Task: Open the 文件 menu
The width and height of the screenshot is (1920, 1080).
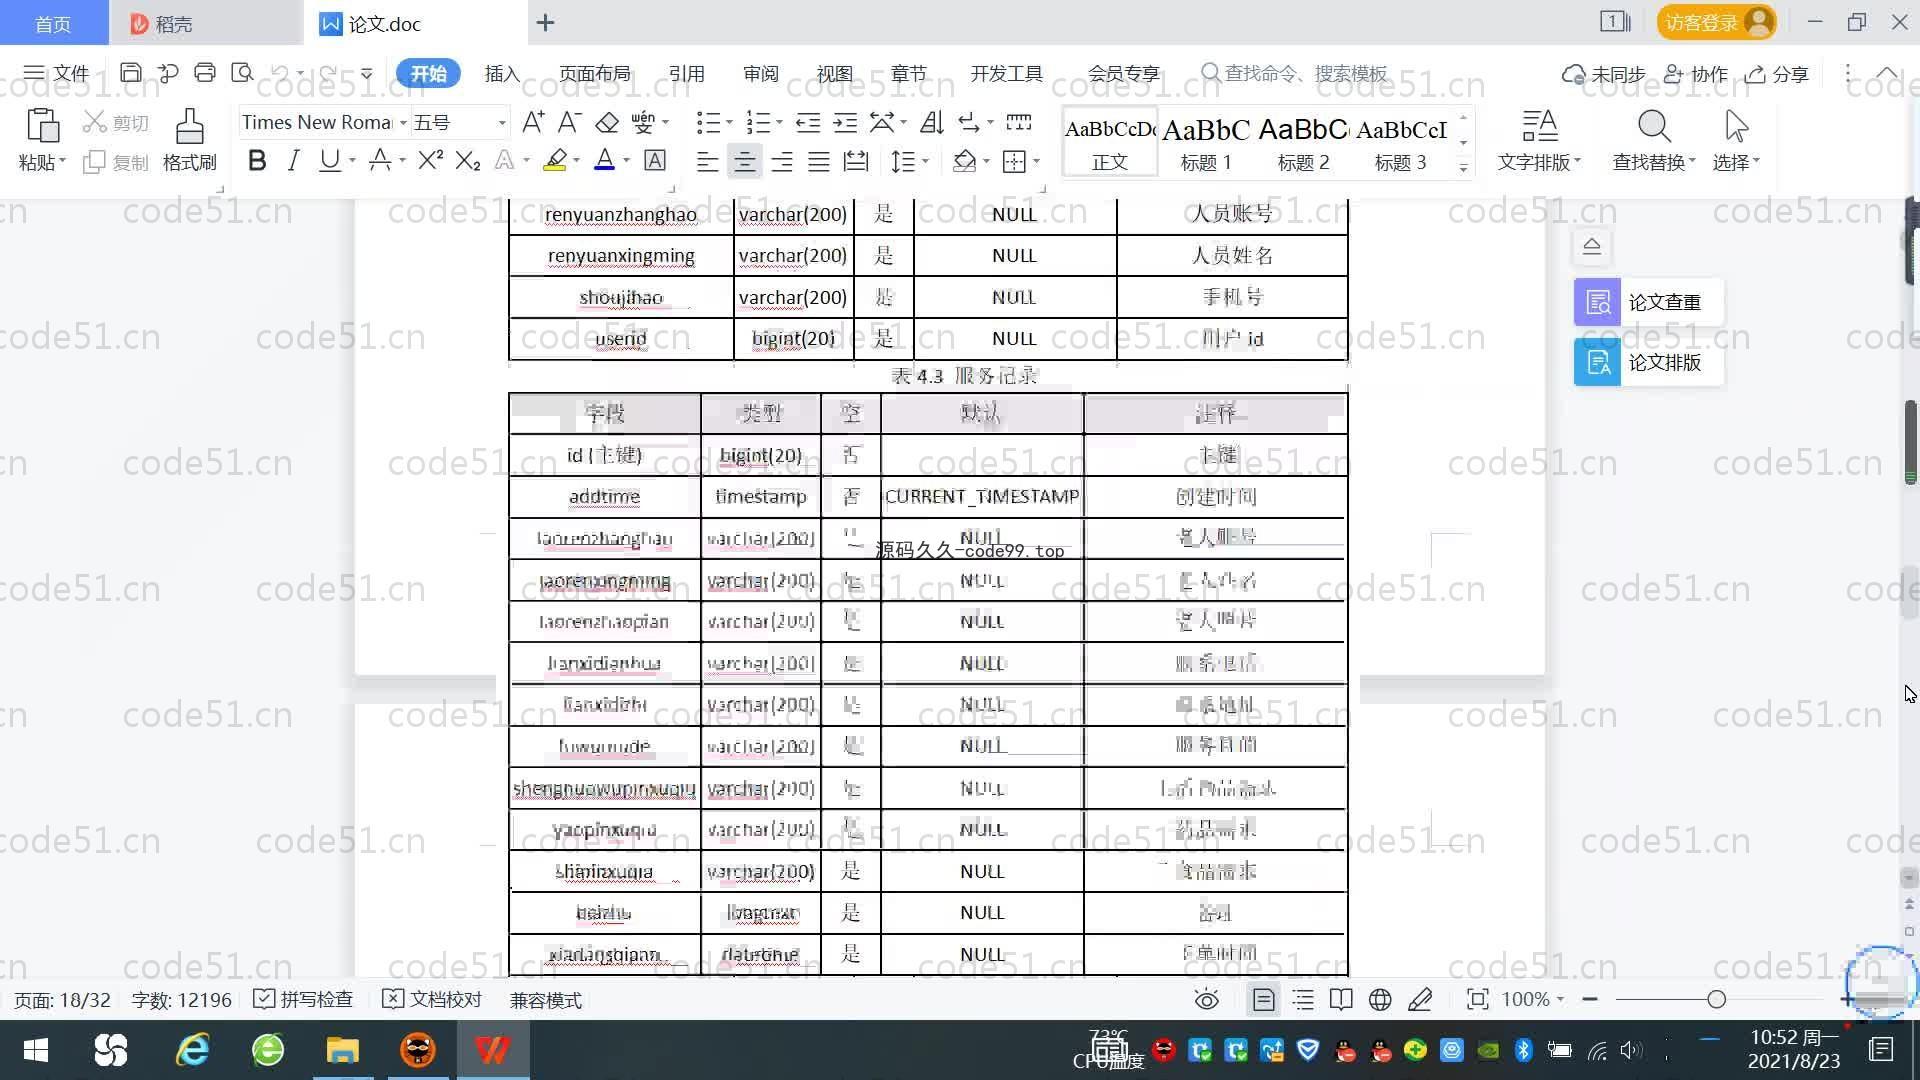Action: tap(57, 74)
